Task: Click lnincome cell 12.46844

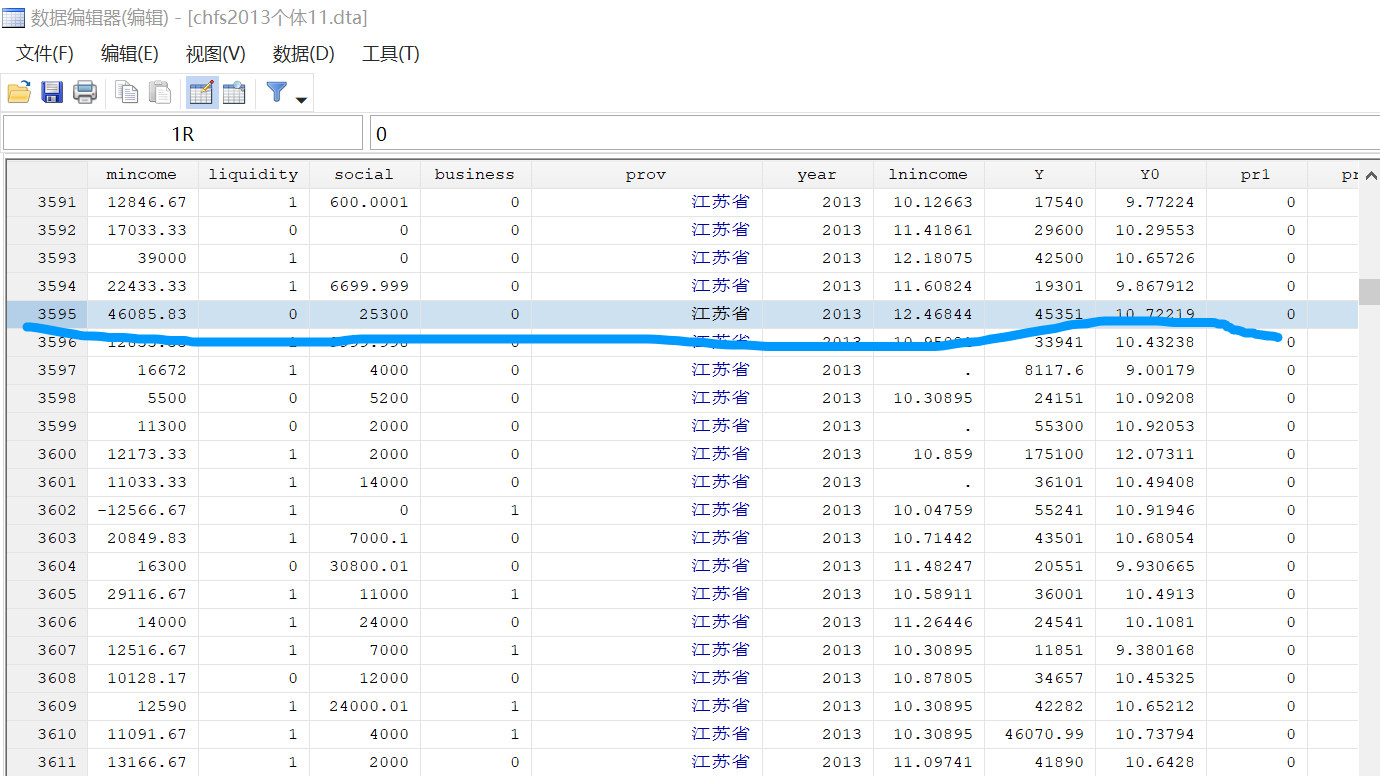Action: pos(928,314)
